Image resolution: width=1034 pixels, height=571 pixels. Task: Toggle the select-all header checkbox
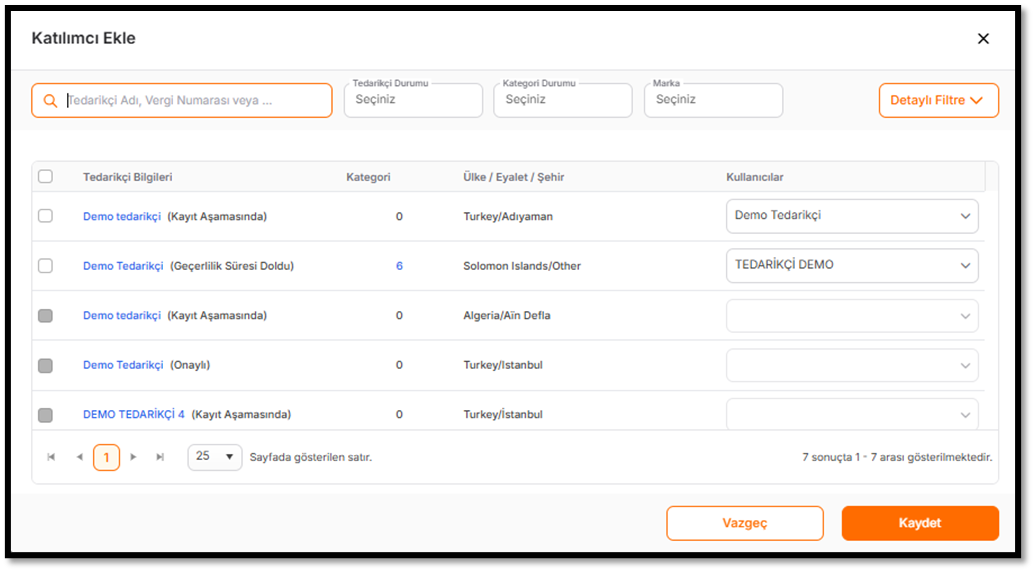coord(45,177)
